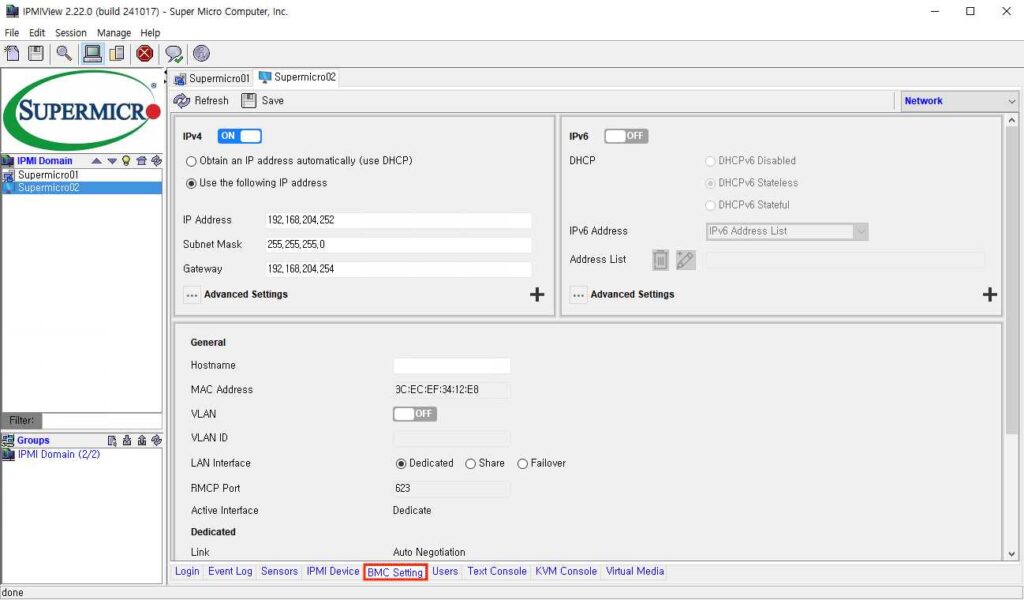Image resolution: width=1024 pixels, height=600 pixels.
Task: Click the refresh icon in IPMI Domain header
Action: pos(156,161)
